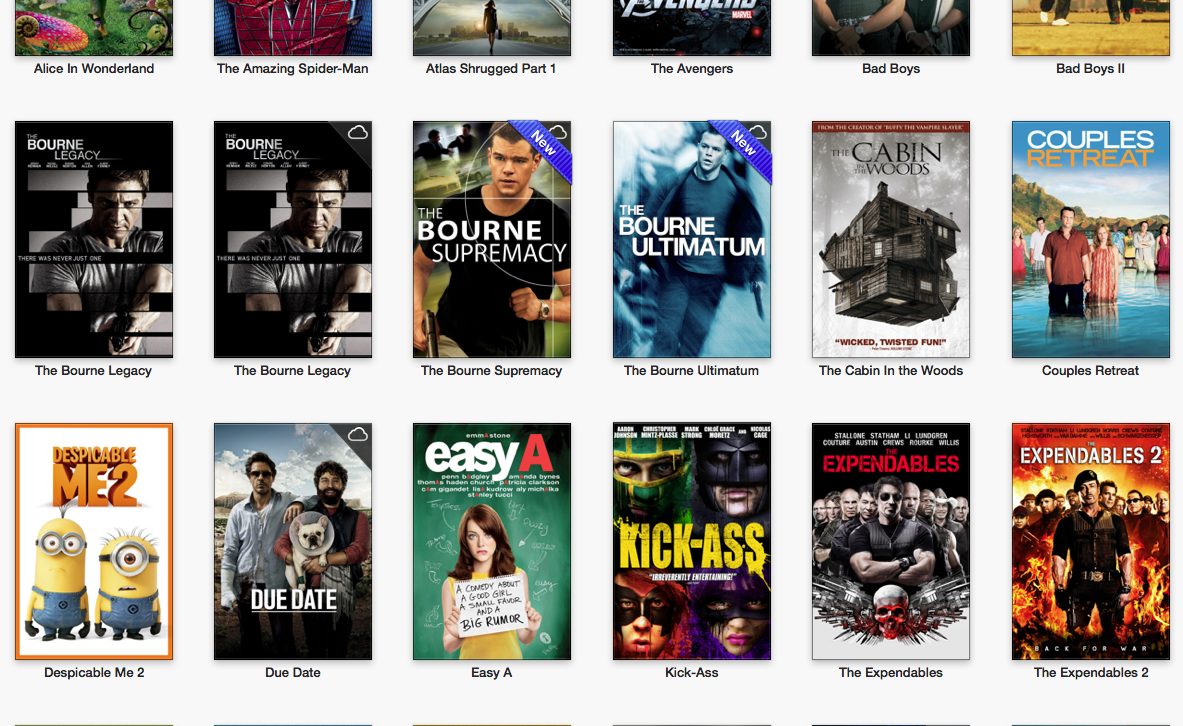This screenshot has height=726, width=1183.
Task: Select the Despicable Me 2 minions poster
Action: pyautogui.click(x=94, y=541)
